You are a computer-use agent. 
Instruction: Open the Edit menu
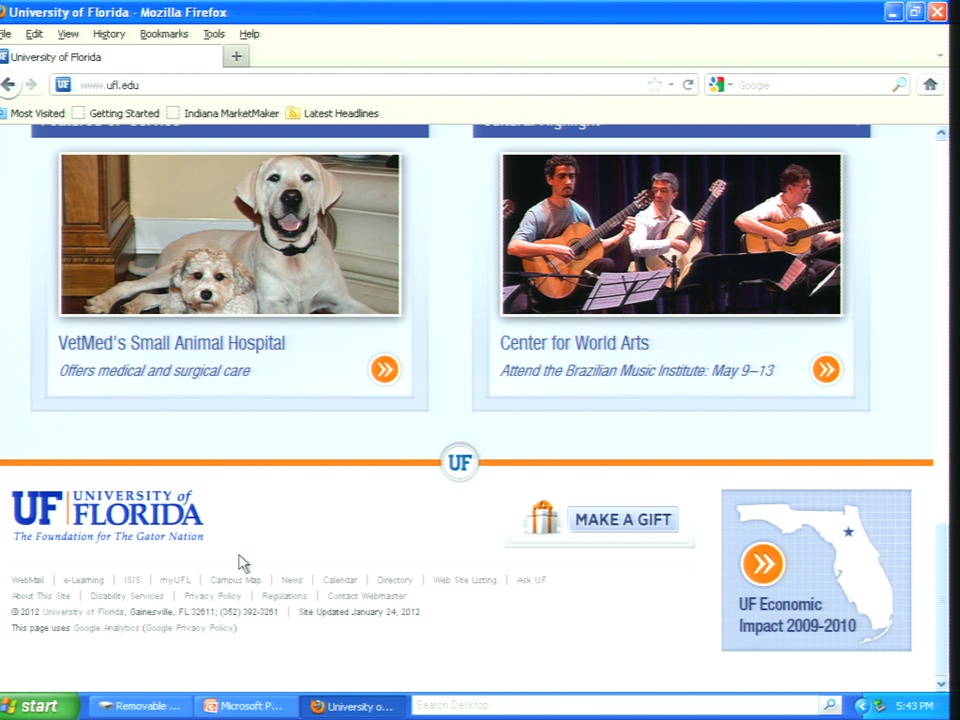point(34,34)
